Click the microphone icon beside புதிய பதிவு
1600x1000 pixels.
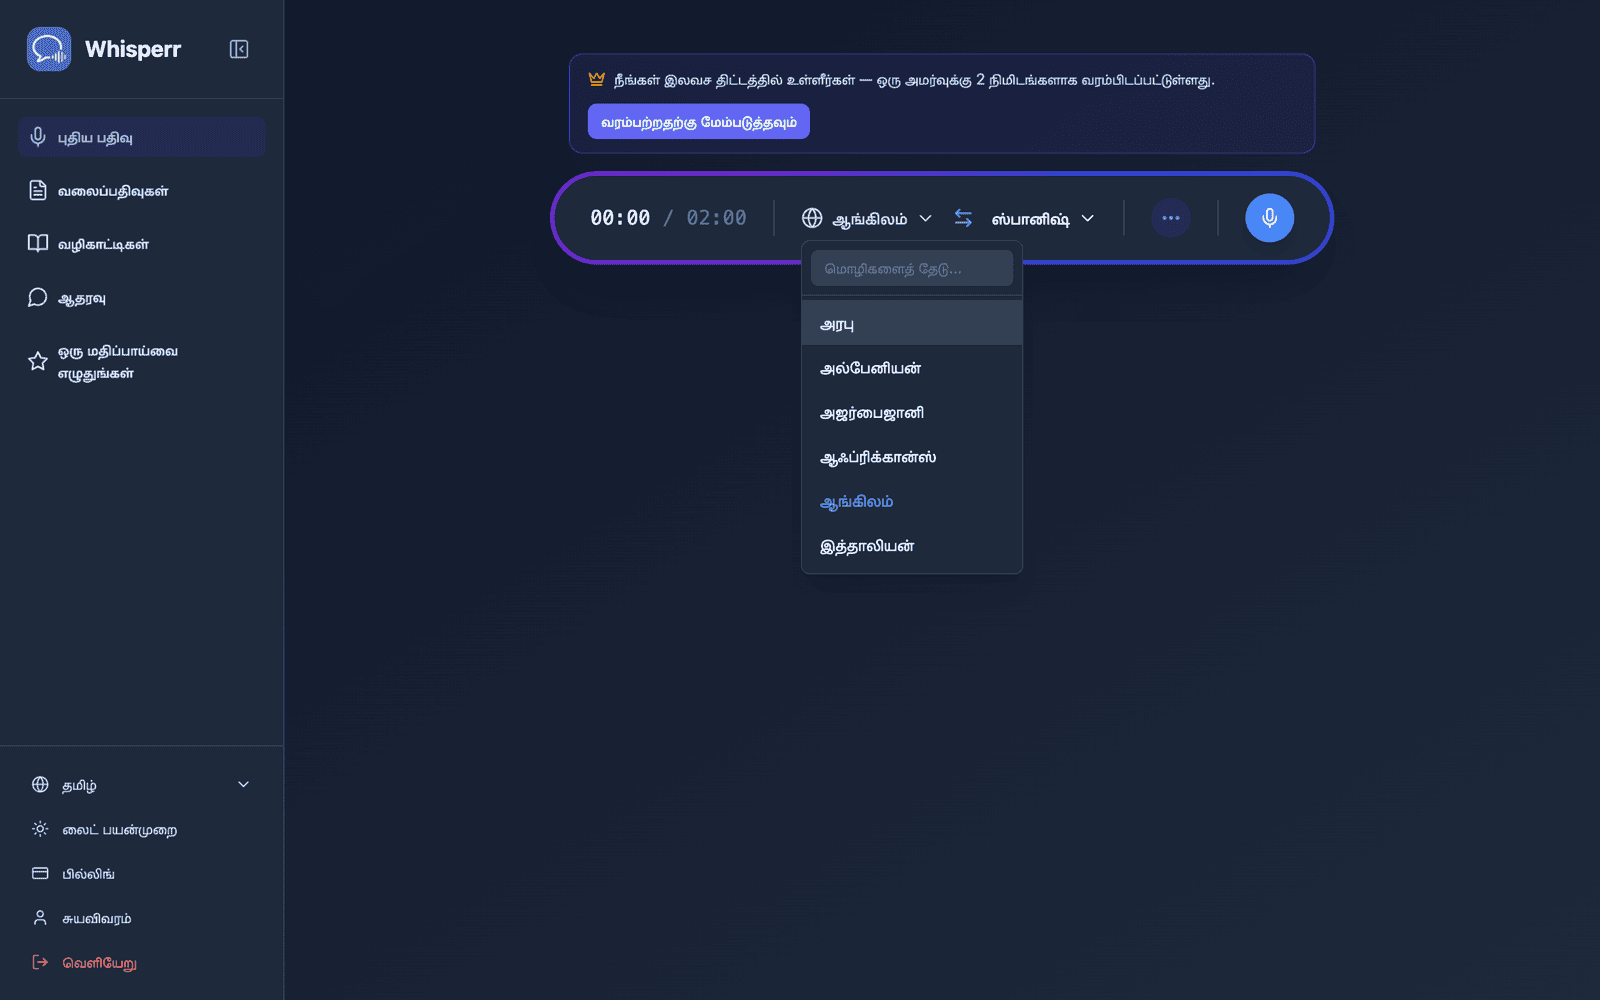[38, 137]
